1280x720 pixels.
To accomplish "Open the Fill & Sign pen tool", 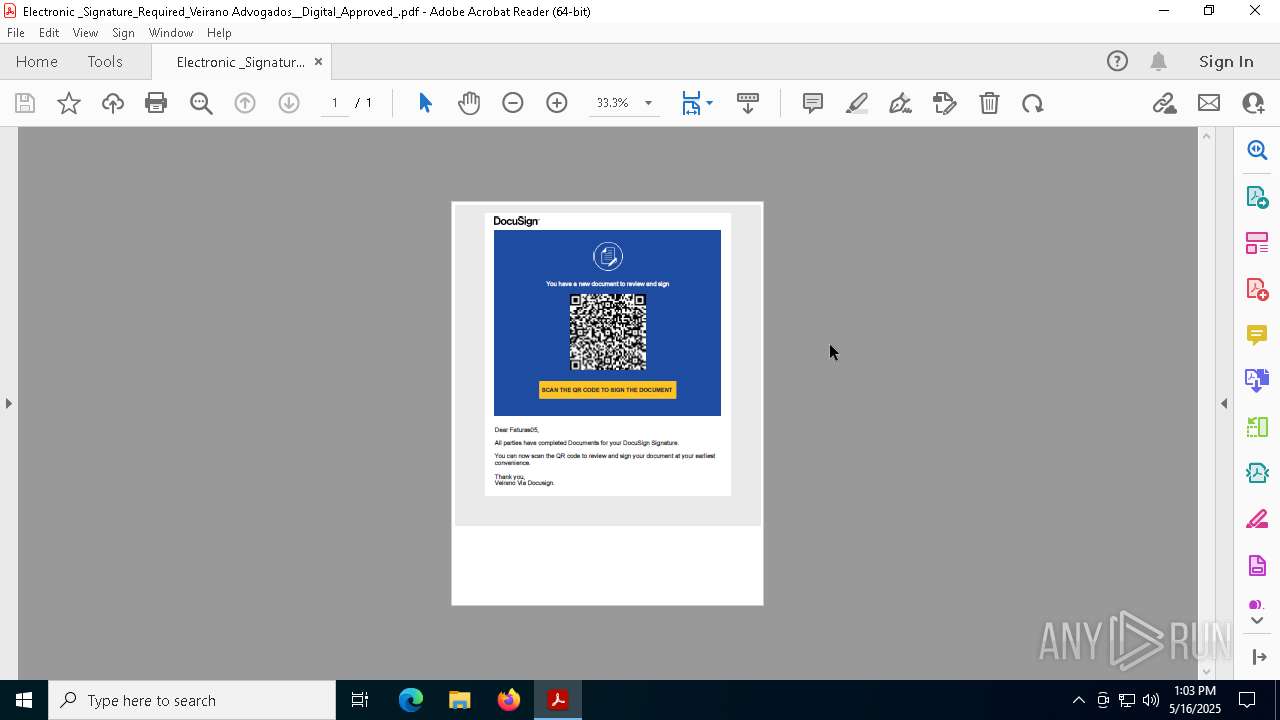I will click(x=900, y=103).
